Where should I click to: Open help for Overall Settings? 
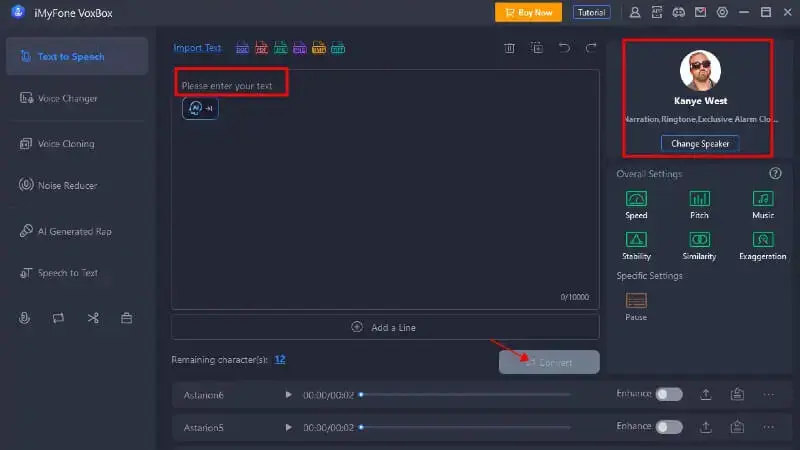(x=775, y=173)
